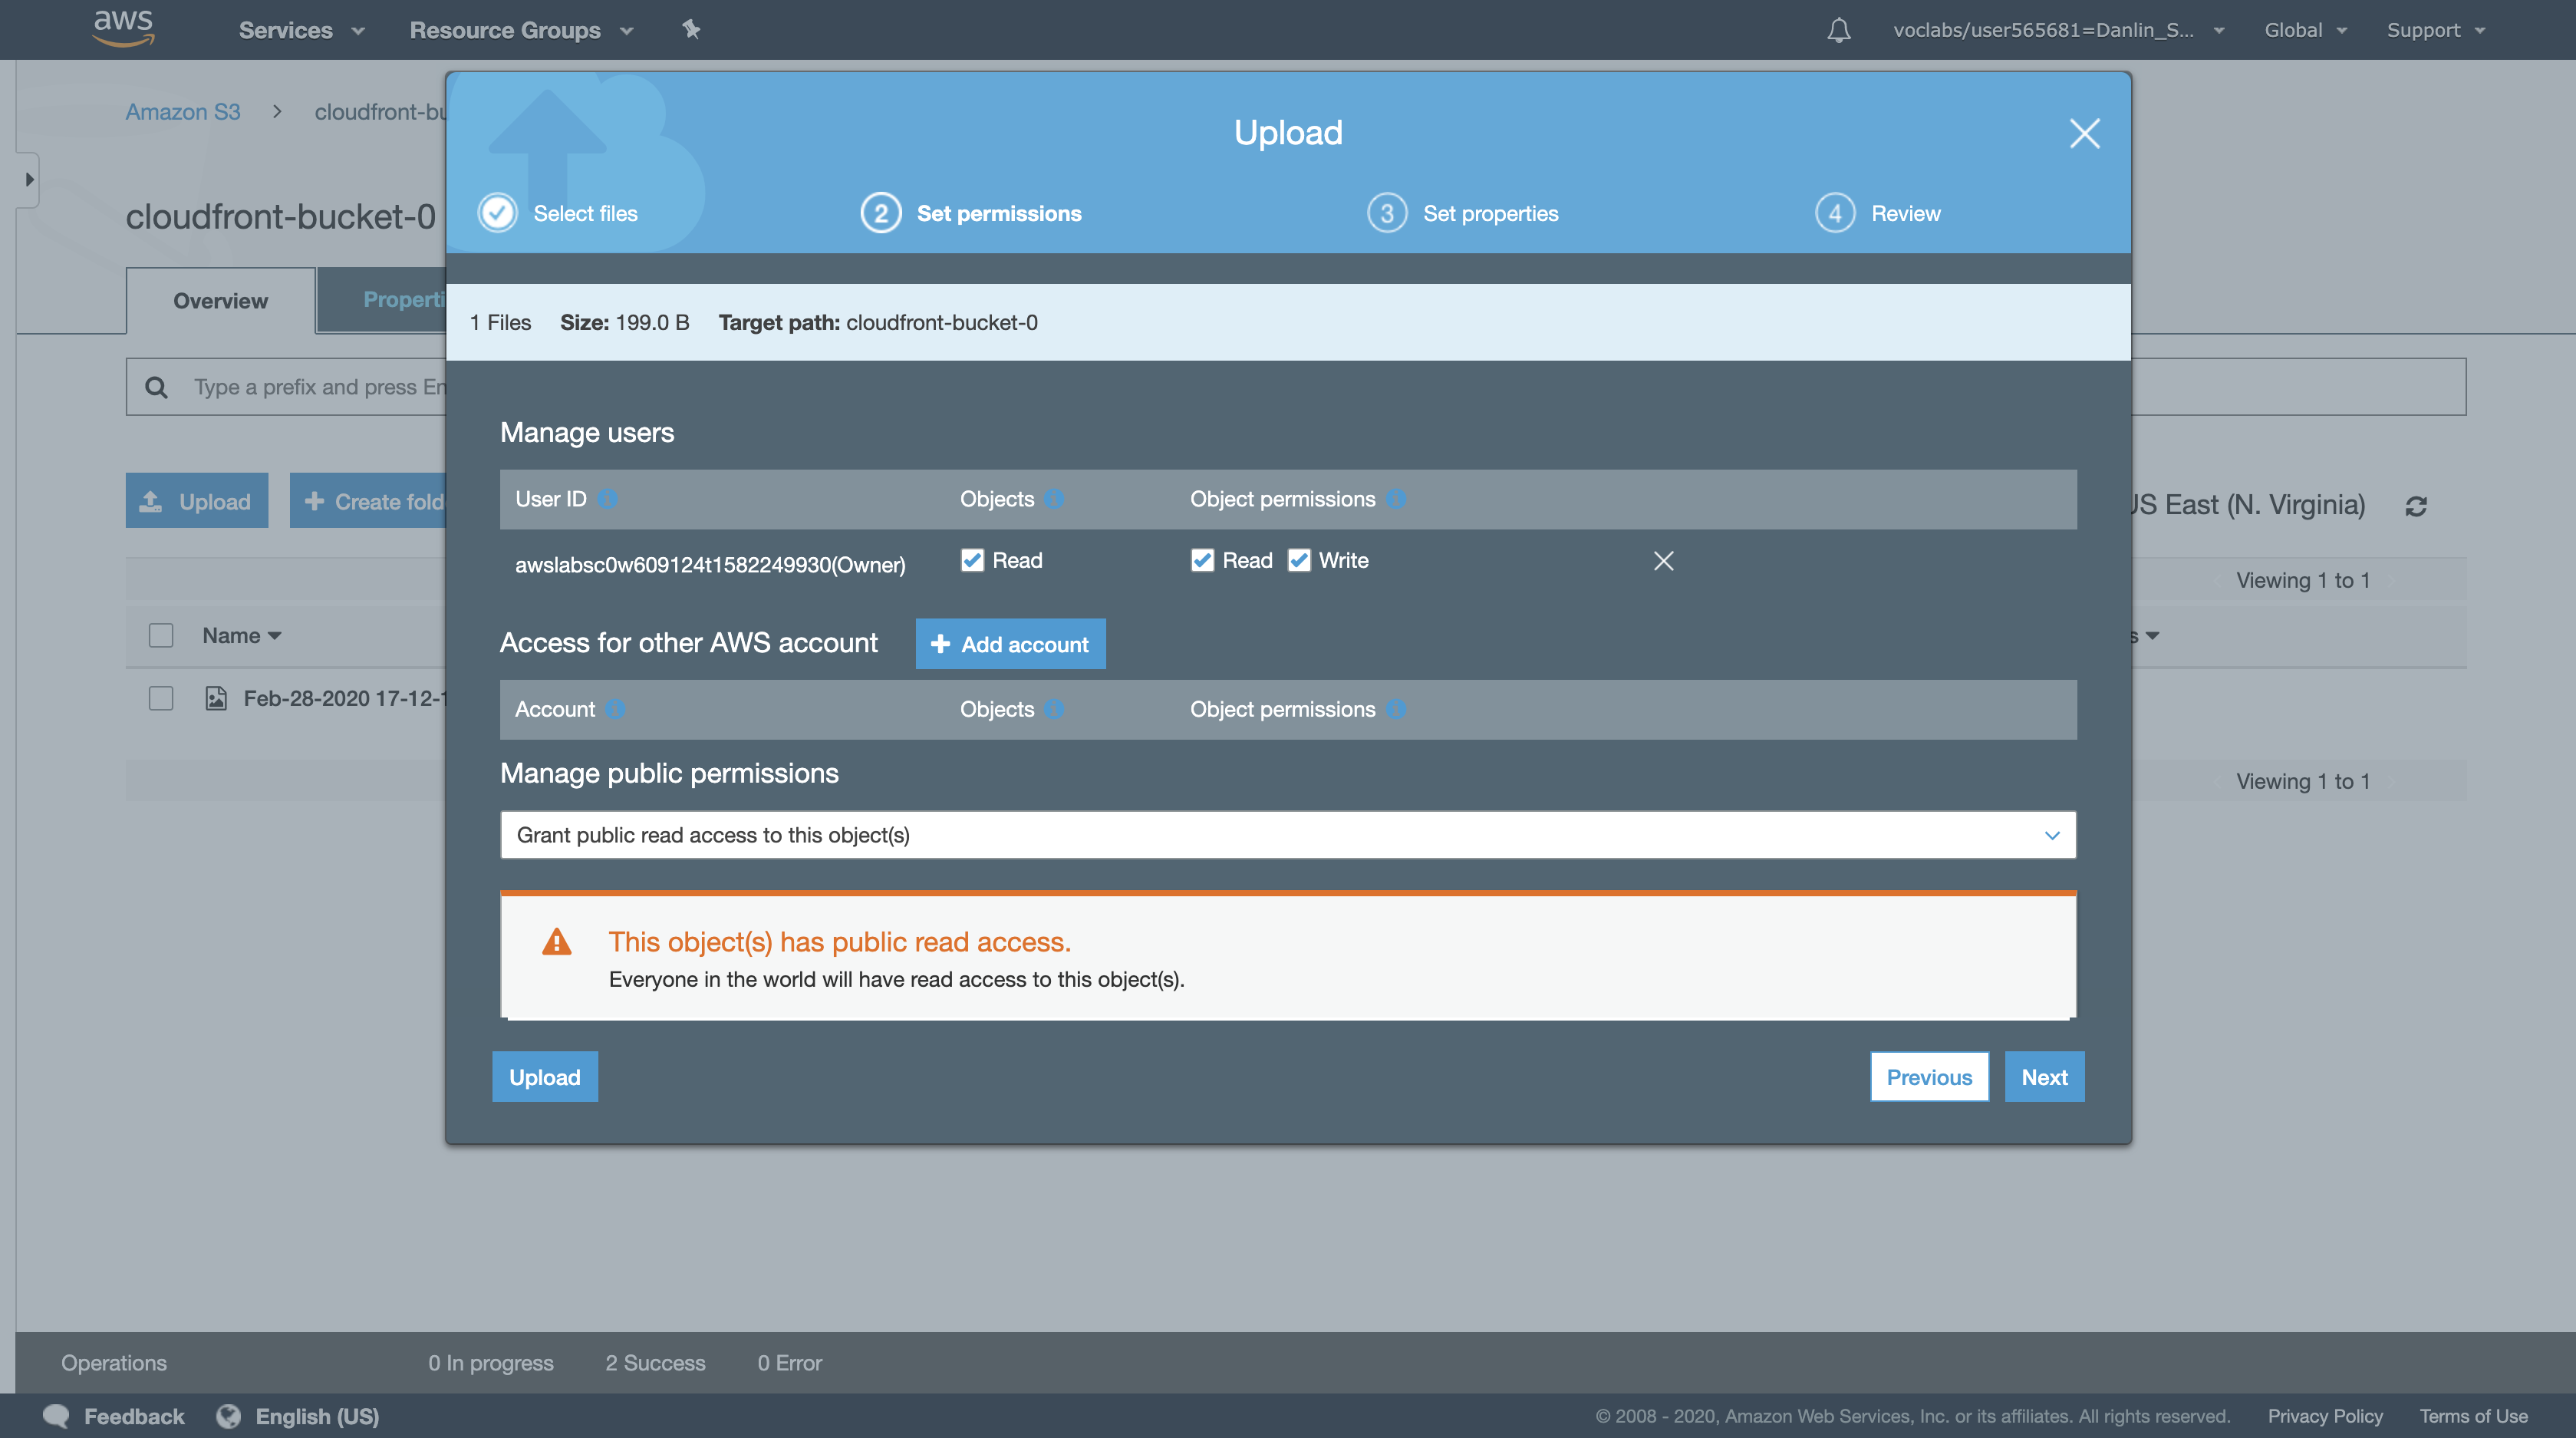Open the Global region dropdown
Viewport: 2576px width, 1438px height.
(x=2304, y=30)
